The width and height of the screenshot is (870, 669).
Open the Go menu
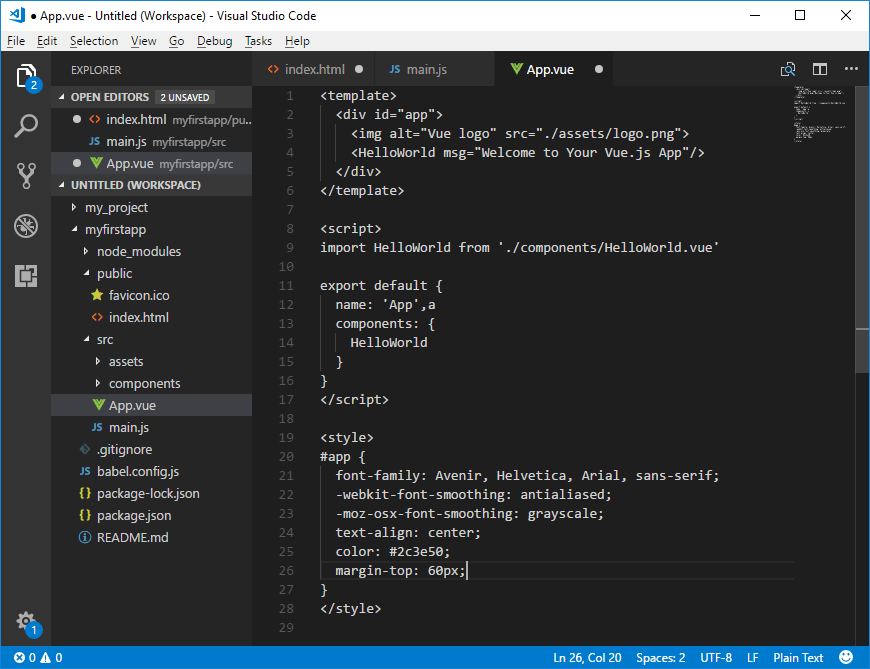pyautogui.click(x=176, y=41)
